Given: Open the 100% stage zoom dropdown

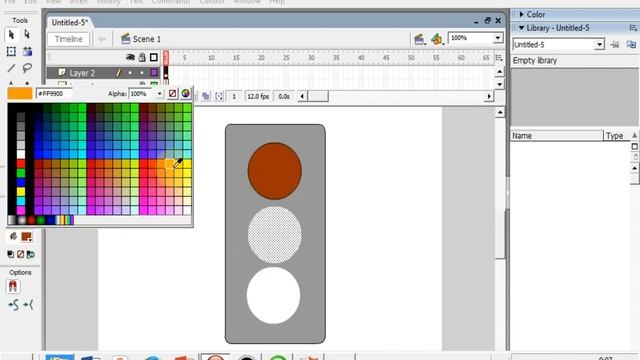Looking at the screenshot, I should [x=498, y=38].
